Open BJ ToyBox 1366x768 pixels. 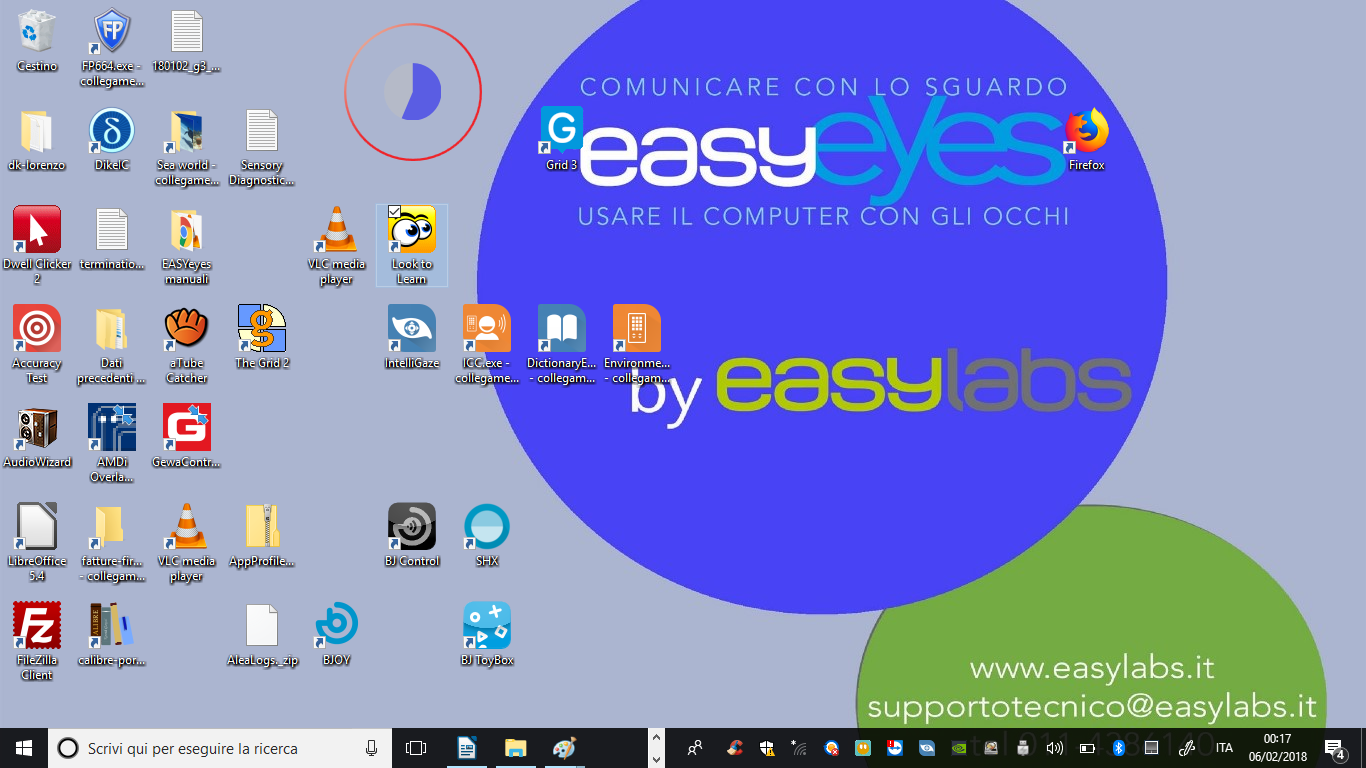(487, 635)
